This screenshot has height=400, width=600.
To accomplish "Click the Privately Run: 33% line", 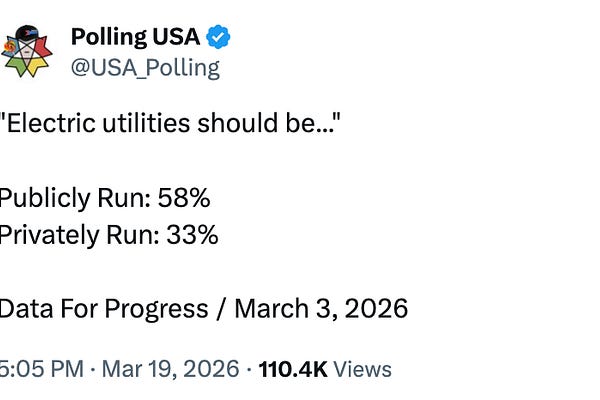I will (108, 235).
